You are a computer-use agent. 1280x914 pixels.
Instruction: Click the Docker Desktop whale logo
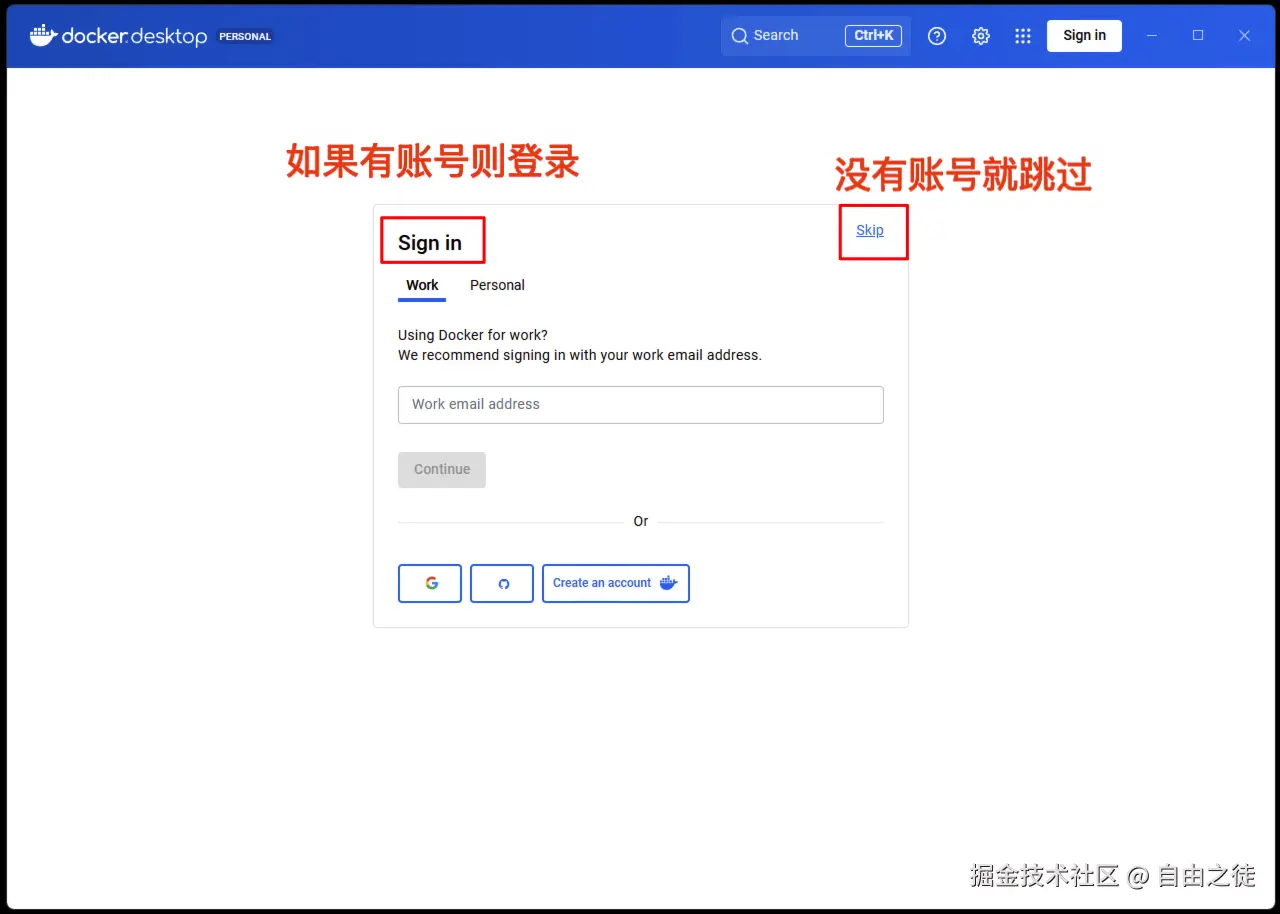click(43, 35)
